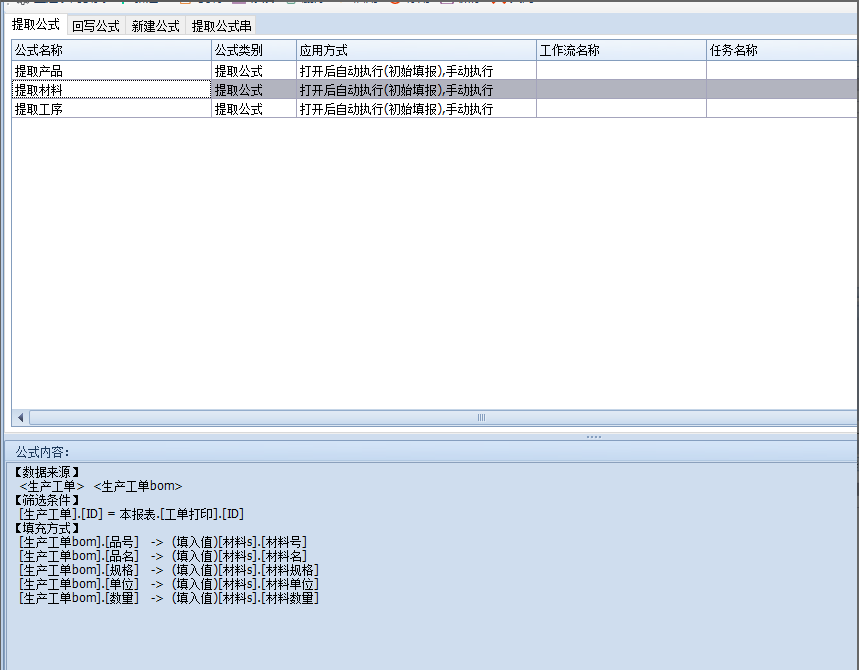Click the splitter grip above 公式内容
Image resolution: width=859 pixels, height=670 pixels.
coord(593,436)
